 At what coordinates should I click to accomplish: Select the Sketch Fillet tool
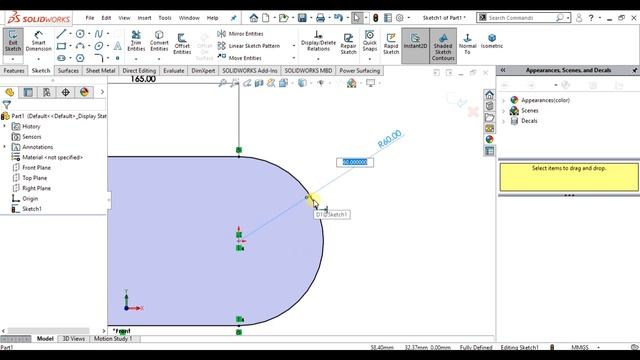click(99, 58)
